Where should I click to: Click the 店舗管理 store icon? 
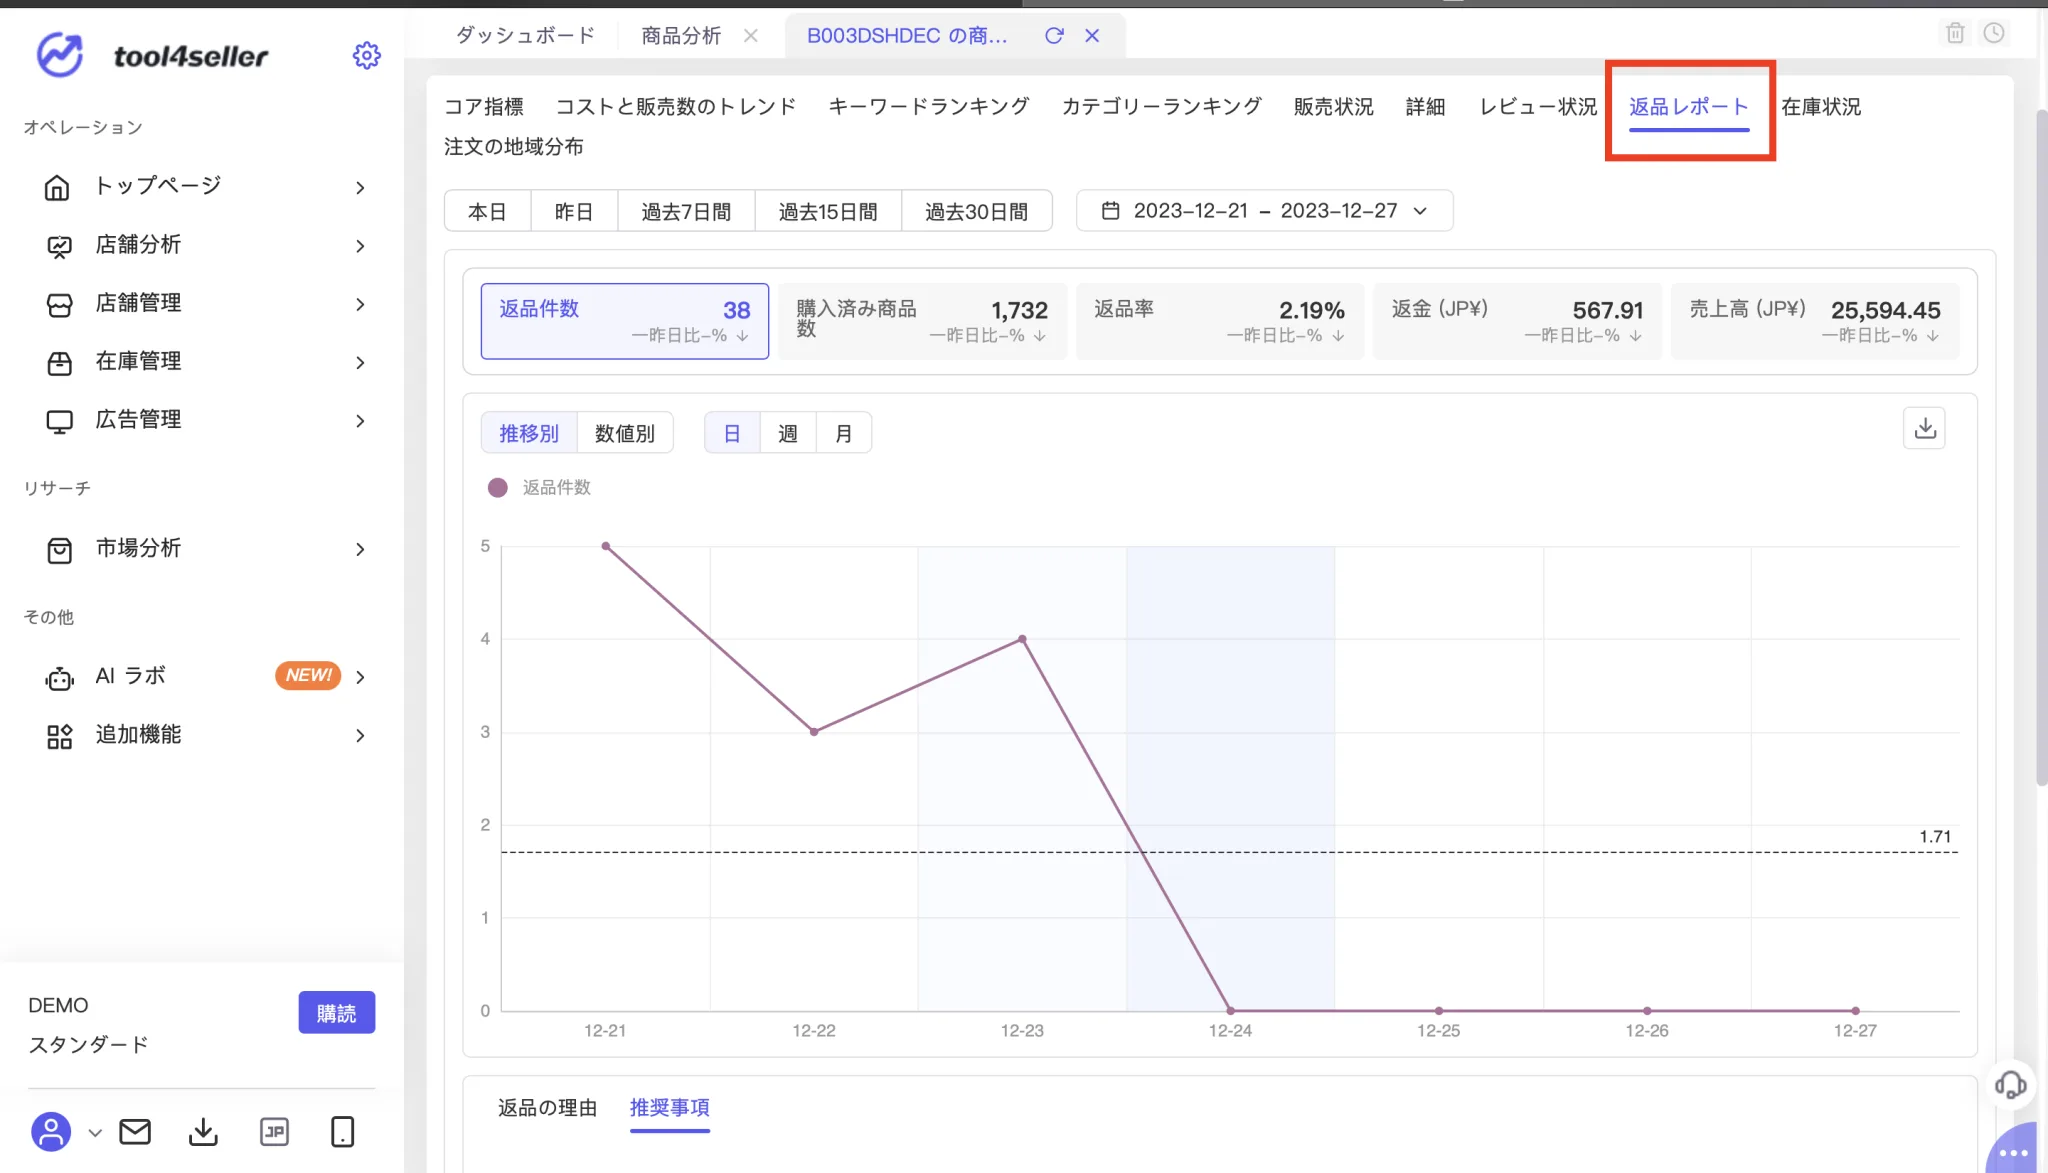click(59, 304)
